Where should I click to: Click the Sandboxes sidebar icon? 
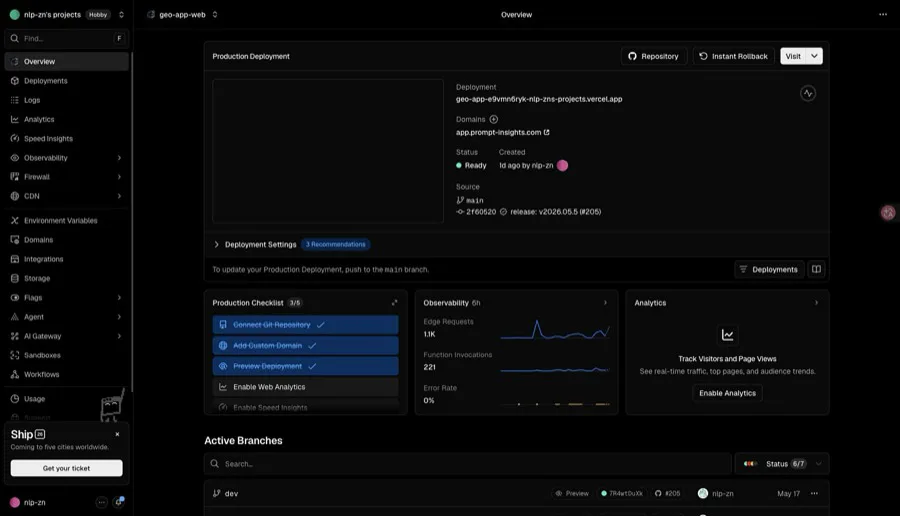15,355
